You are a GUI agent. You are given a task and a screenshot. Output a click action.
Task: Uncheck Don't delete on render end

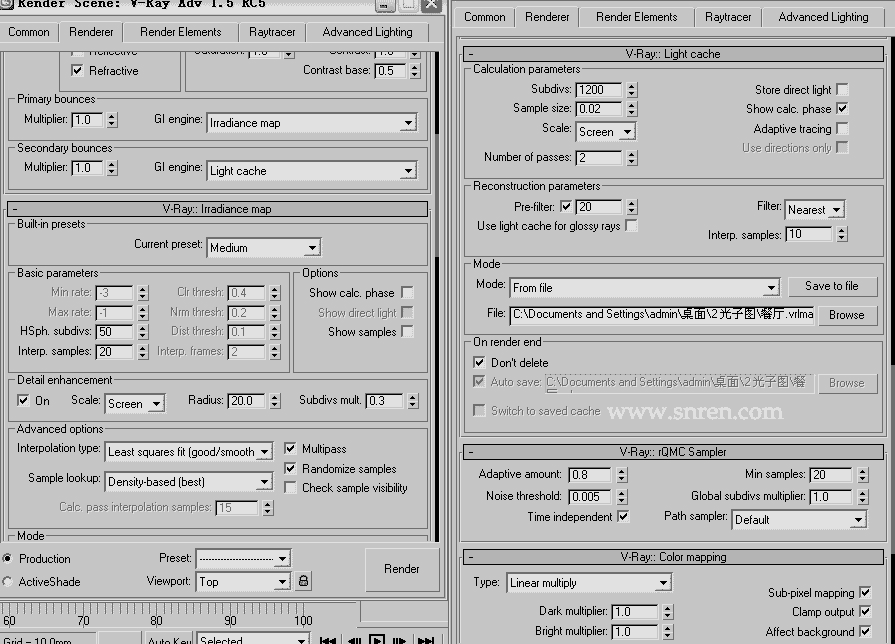tap(479, 363)
